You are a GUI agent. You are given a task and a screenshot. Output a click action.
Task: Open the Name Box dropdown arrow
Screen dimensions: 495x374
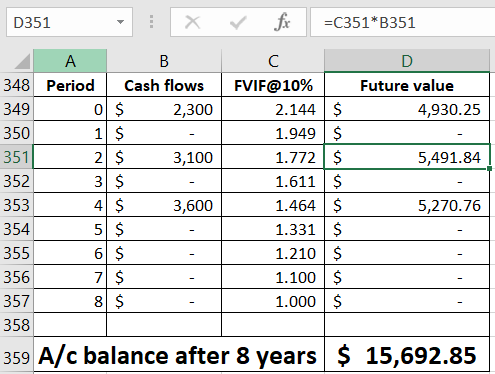(x=120, y=22)
